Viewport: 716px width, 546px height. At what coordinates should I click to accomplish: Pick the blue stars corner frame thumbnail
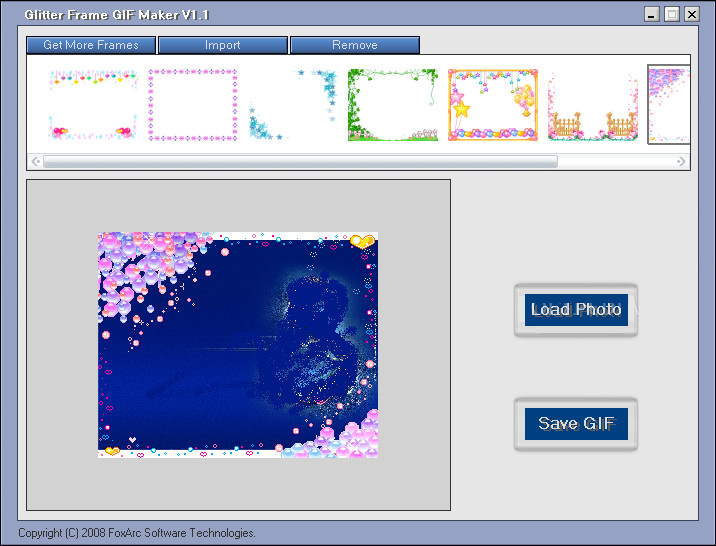point(293,105)
